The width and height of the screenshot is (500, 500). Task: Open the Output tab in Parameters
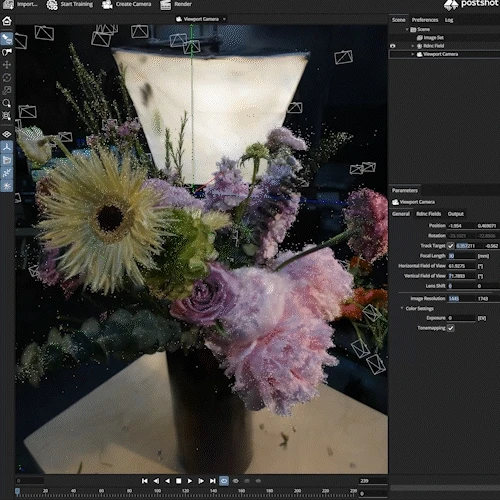[455, 214]
